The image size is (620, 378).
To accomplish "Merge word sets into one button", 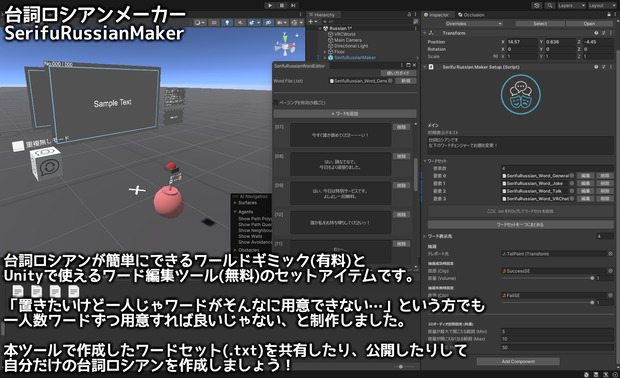I will tap(520, 225).
